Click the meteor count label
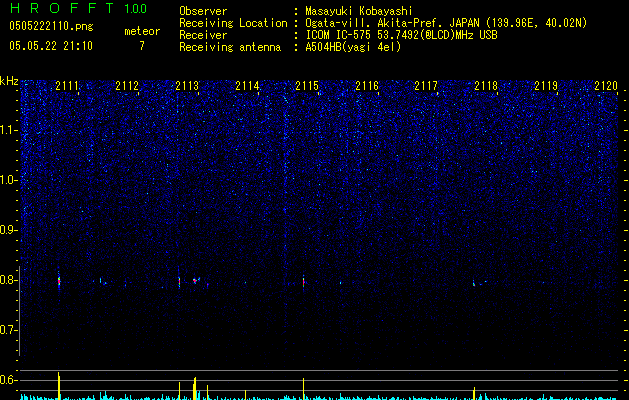Image resolution: width=629 pixels, height=400 pixels. tap(142, 31)
